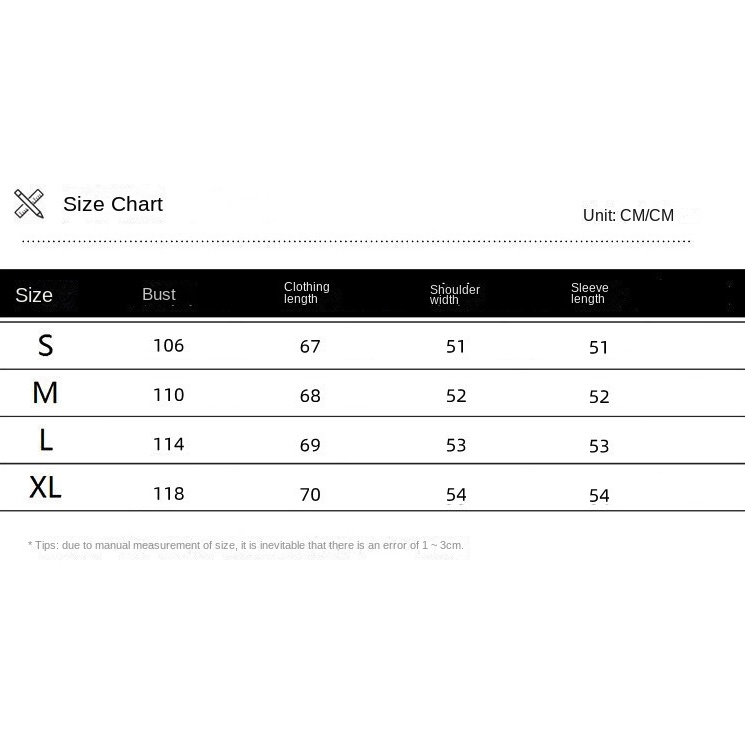This screenshot has width=745, height=745.
Task: Click the crossed pencil and ruler icon
Action: click(x=29, y=204)
